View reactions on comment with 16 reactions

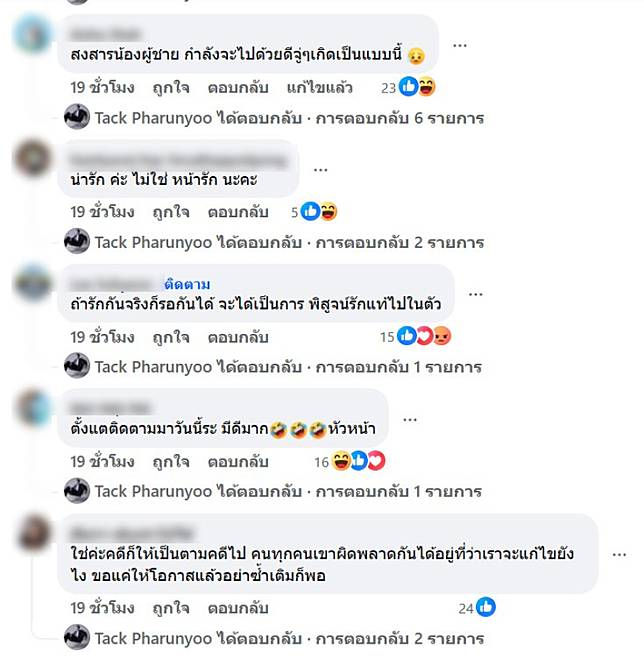click(350, 461)
